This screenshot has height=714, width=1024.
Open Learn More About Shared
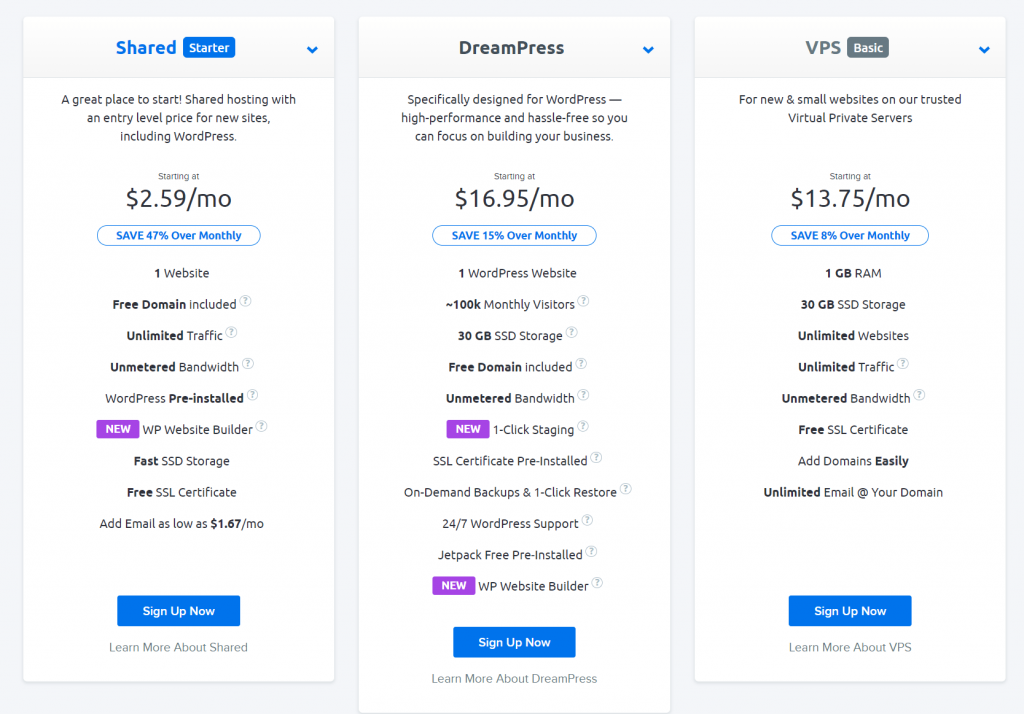point(178,646)
